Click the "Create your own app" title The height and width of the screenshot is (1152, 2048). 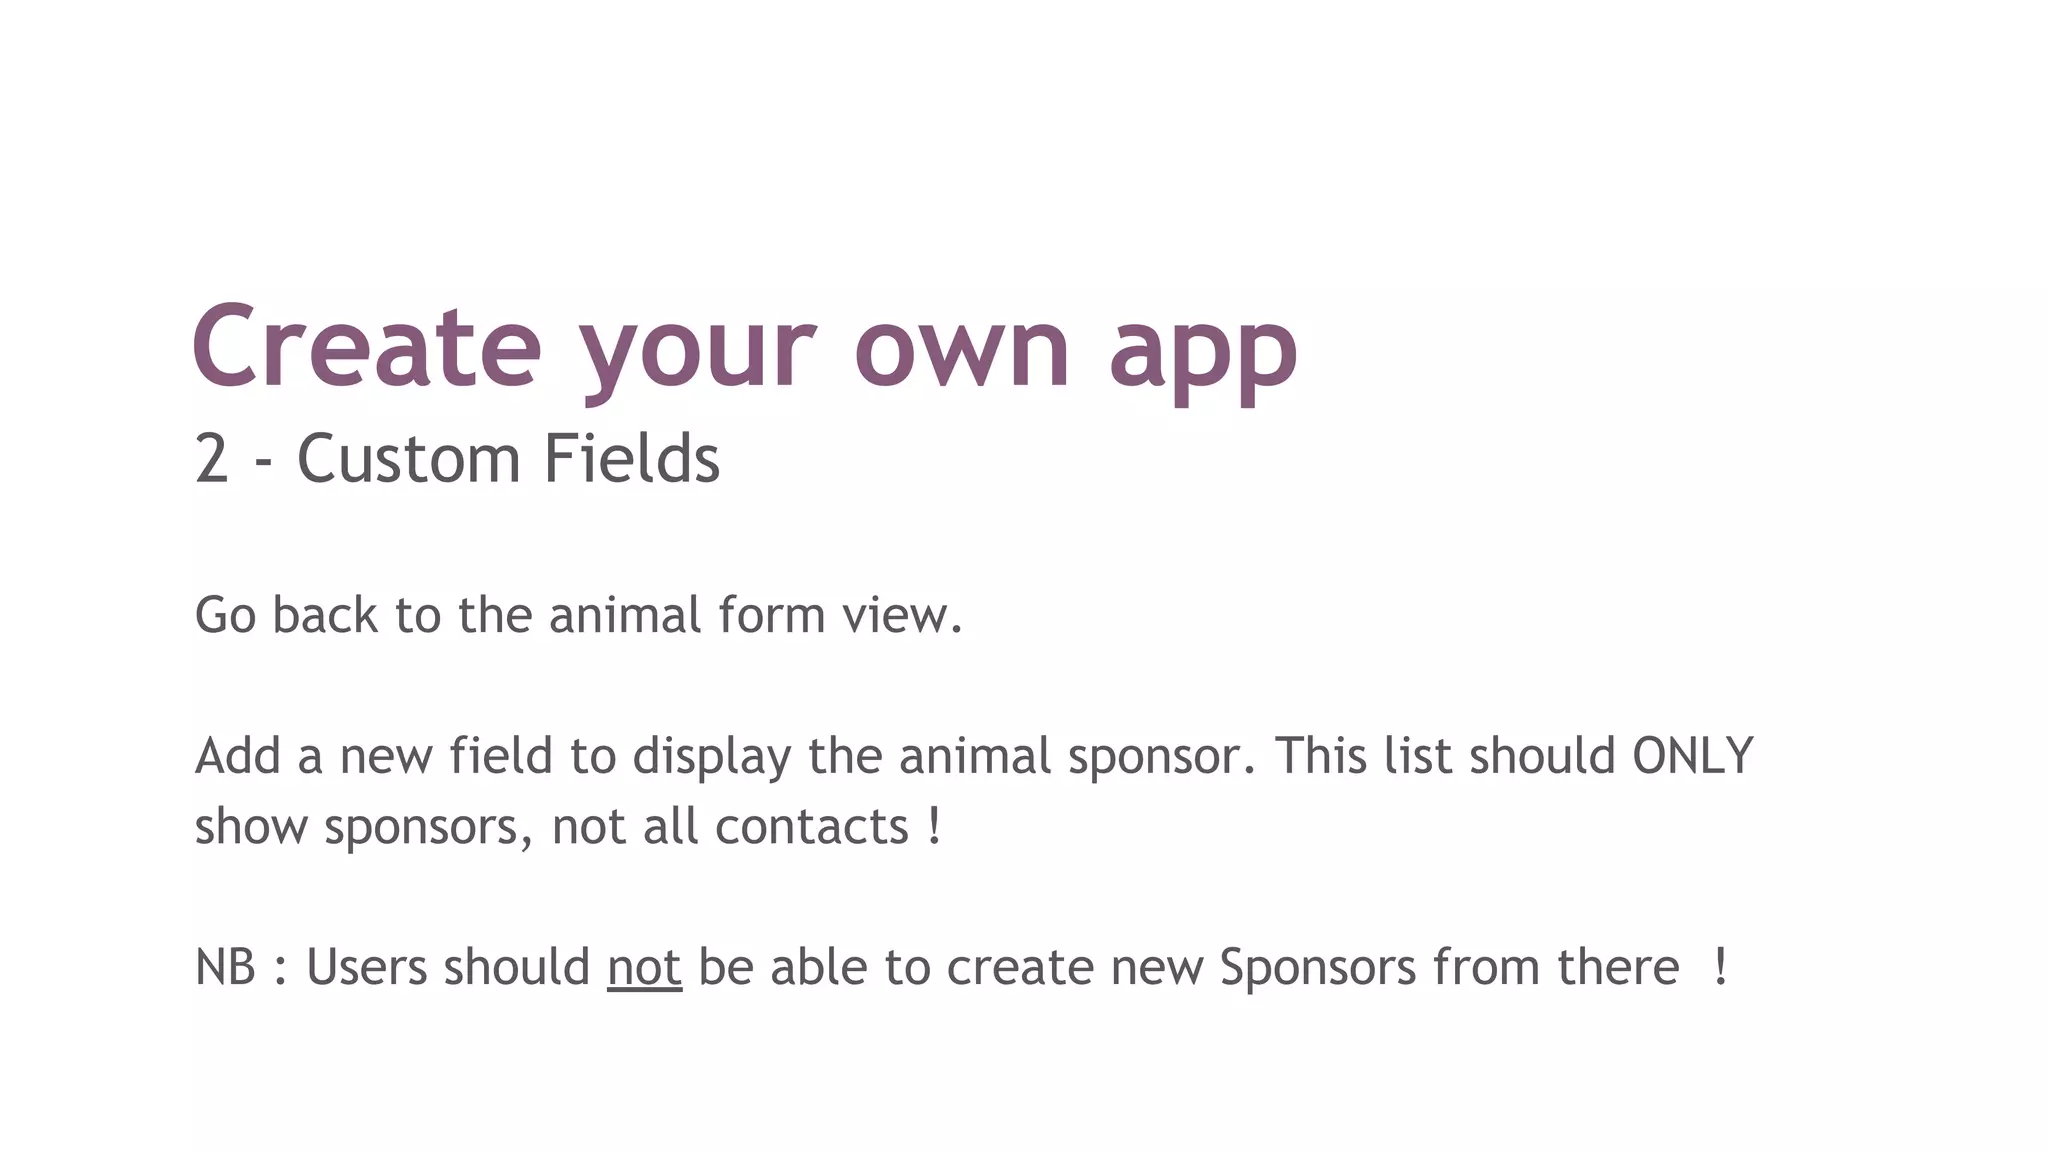(744, 347)
